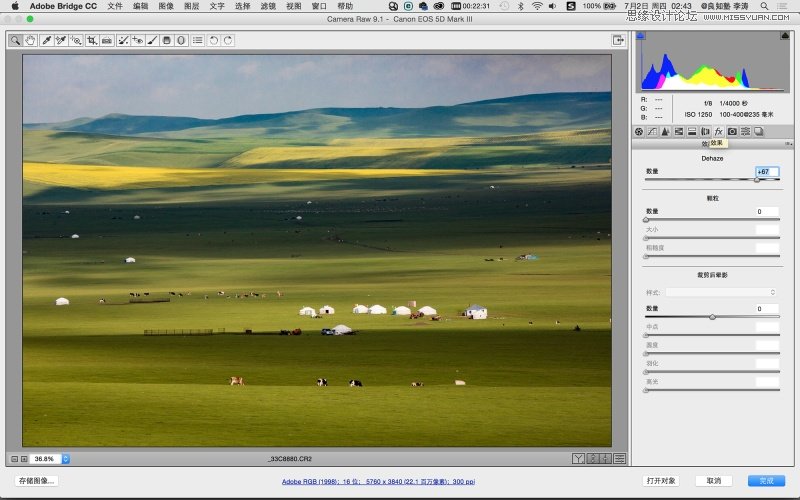Click the 存储图像 button
Image resolution: width=800 pixels, height=500 pixels.
point(35,481)
